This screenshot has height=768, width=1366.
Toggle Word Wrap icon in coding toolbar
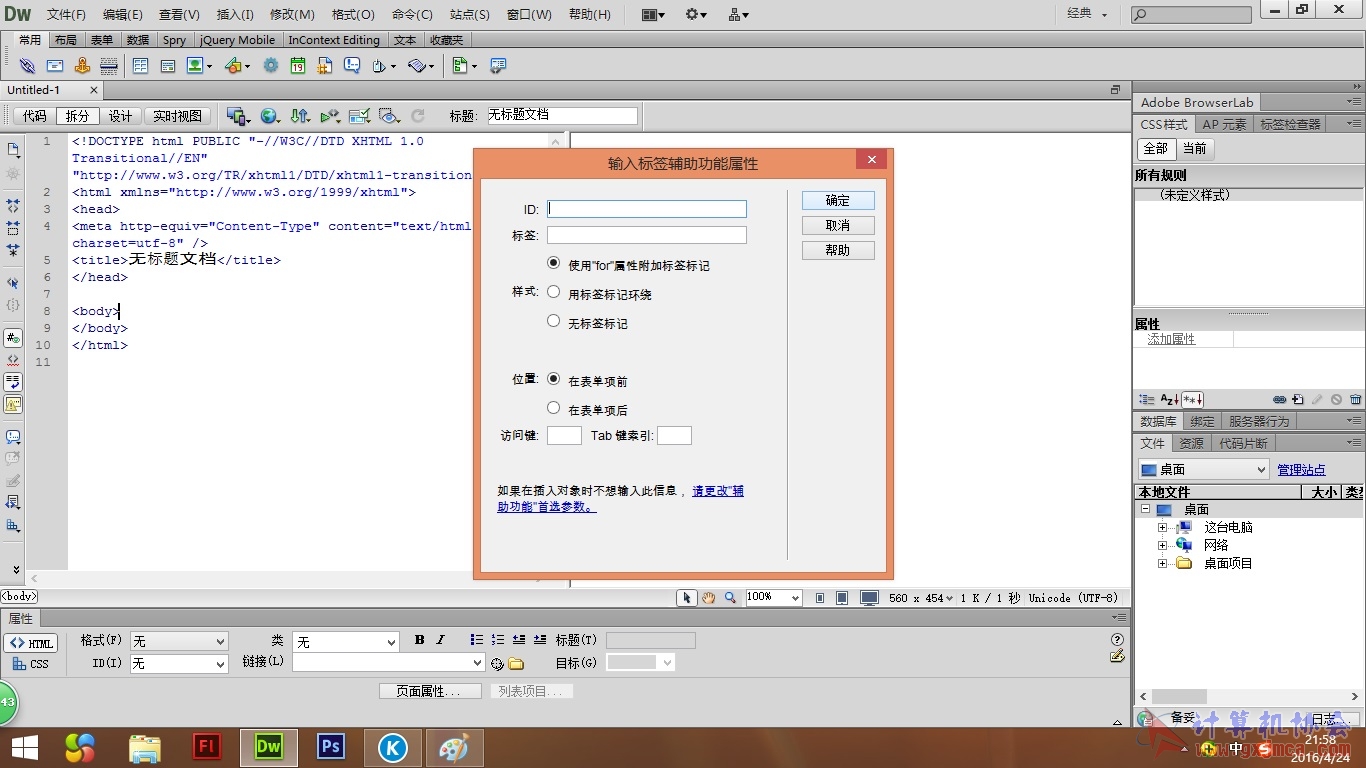[13, 382]
